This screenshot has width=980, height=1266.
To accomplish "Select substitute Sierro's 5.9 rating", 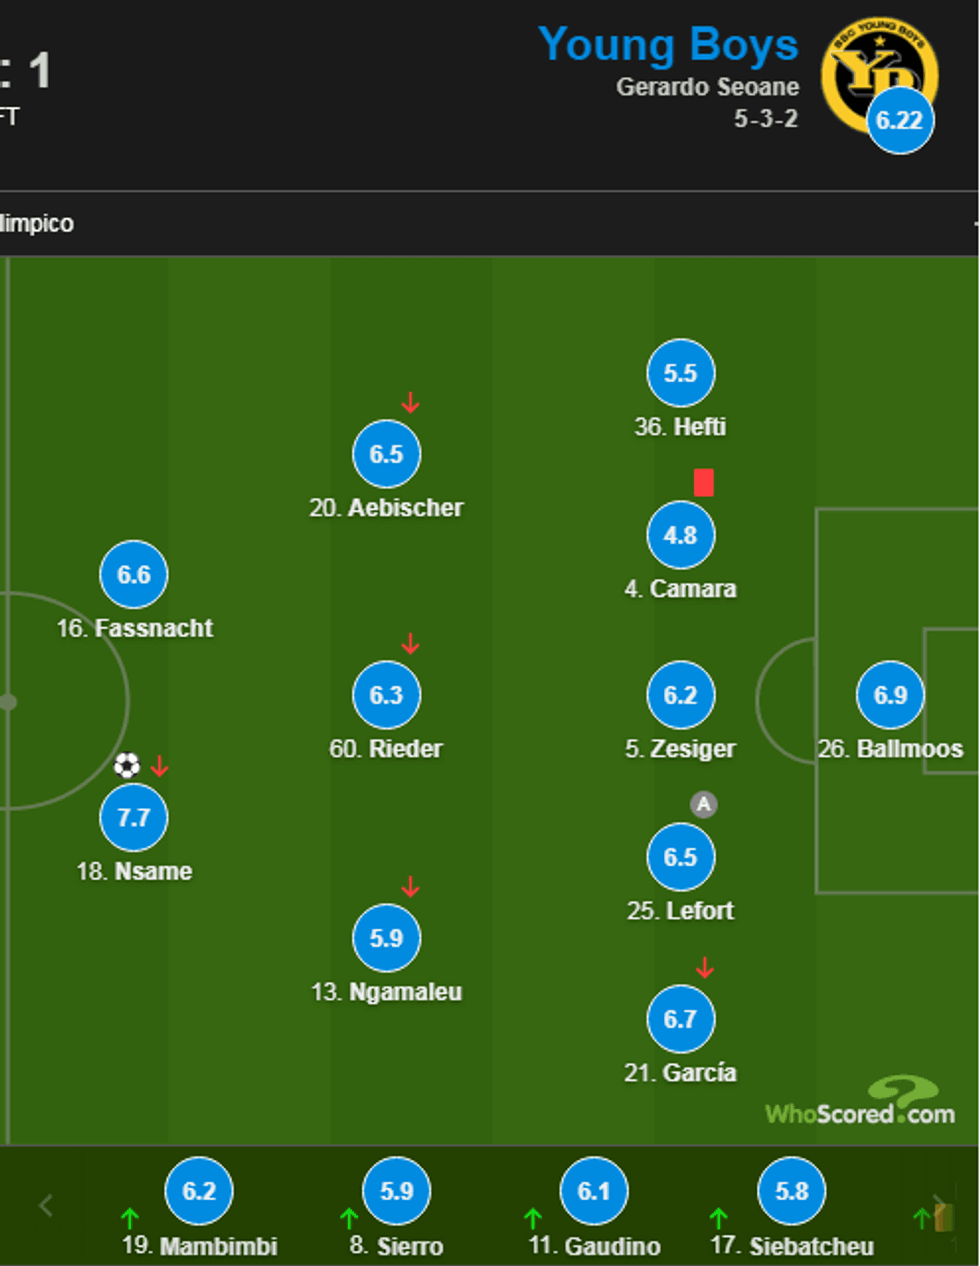I will pos(397,1191).
